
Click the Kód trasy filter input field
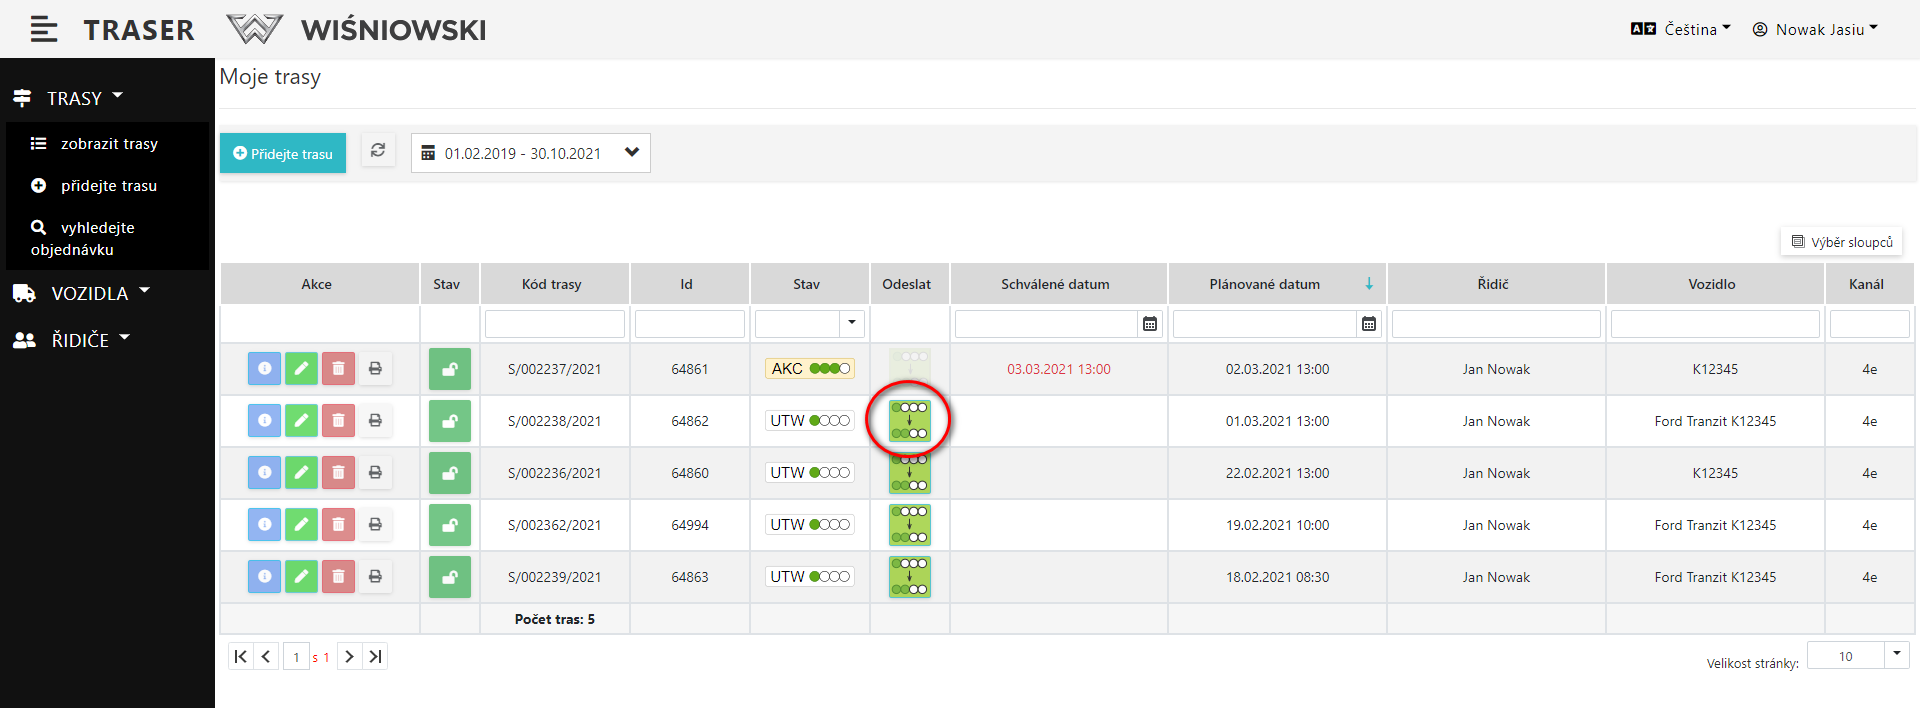(x=554, y=324)
